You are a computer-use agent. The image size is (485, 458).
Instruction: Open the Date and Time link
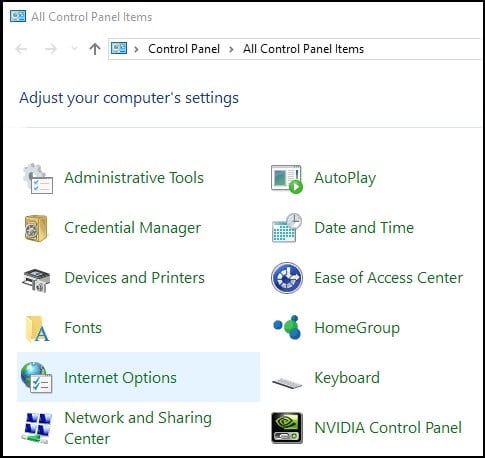pos(364,228)
